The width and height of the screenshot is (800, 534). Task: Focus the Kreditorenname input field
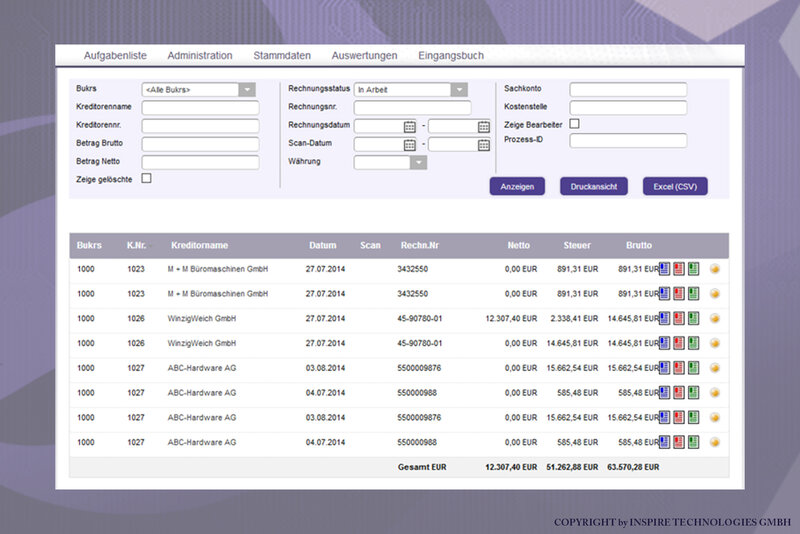(x=201, y=108)
